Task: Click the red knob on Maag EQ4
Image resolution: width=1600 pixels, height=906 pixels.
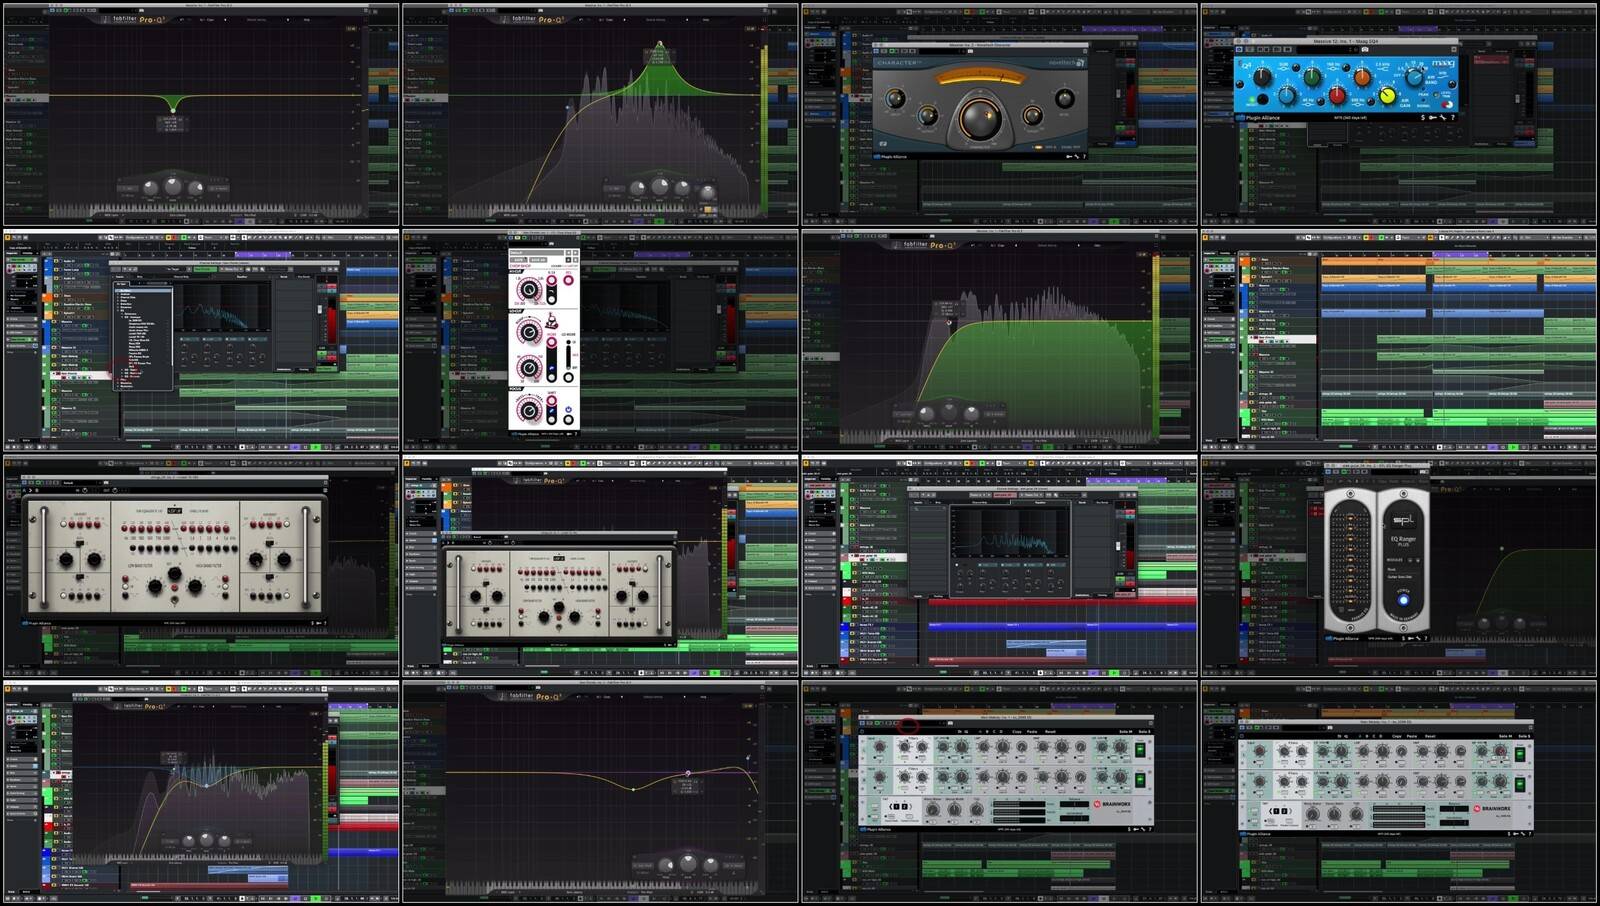Action: click(x=1337, y=95)
